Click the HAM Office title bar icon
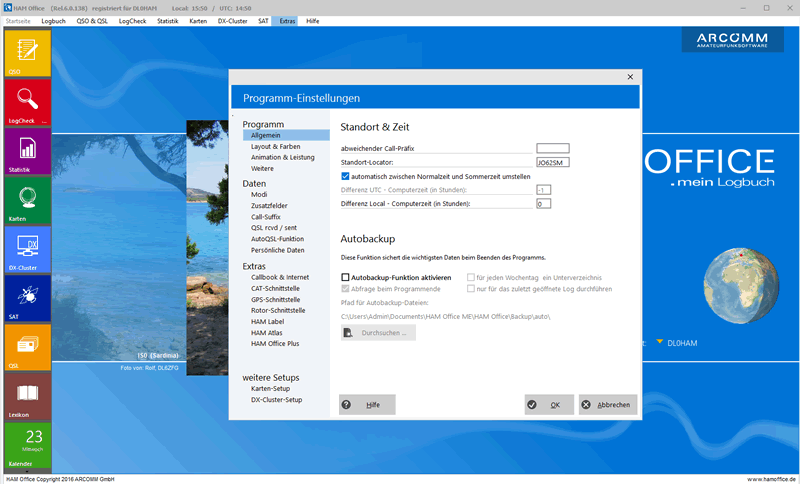Screen dimensions: 800x484 [x=8, y=8]
